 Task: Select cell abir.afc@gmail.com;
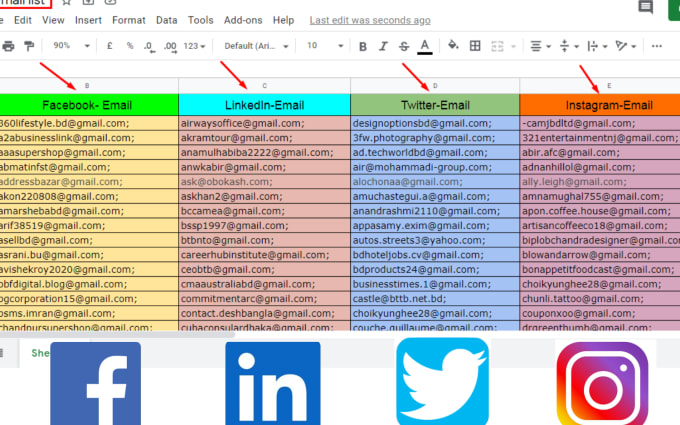click(600, 153)
